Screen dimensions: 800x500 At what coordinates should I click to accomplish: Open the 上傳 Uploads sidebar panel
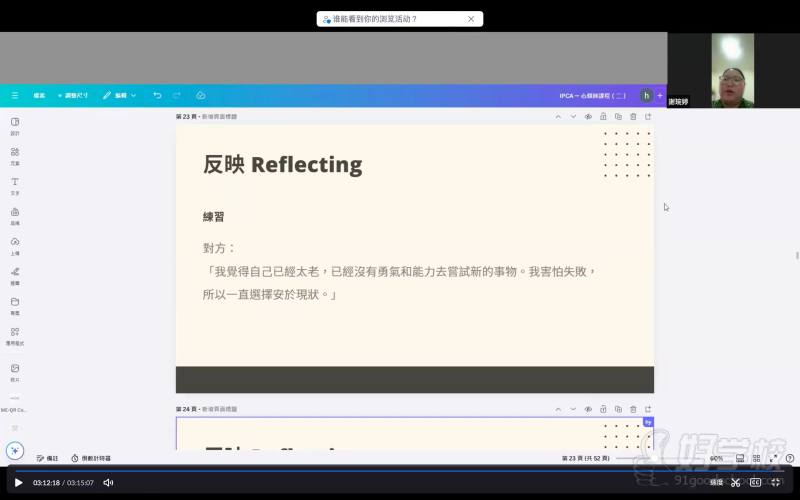15,245
